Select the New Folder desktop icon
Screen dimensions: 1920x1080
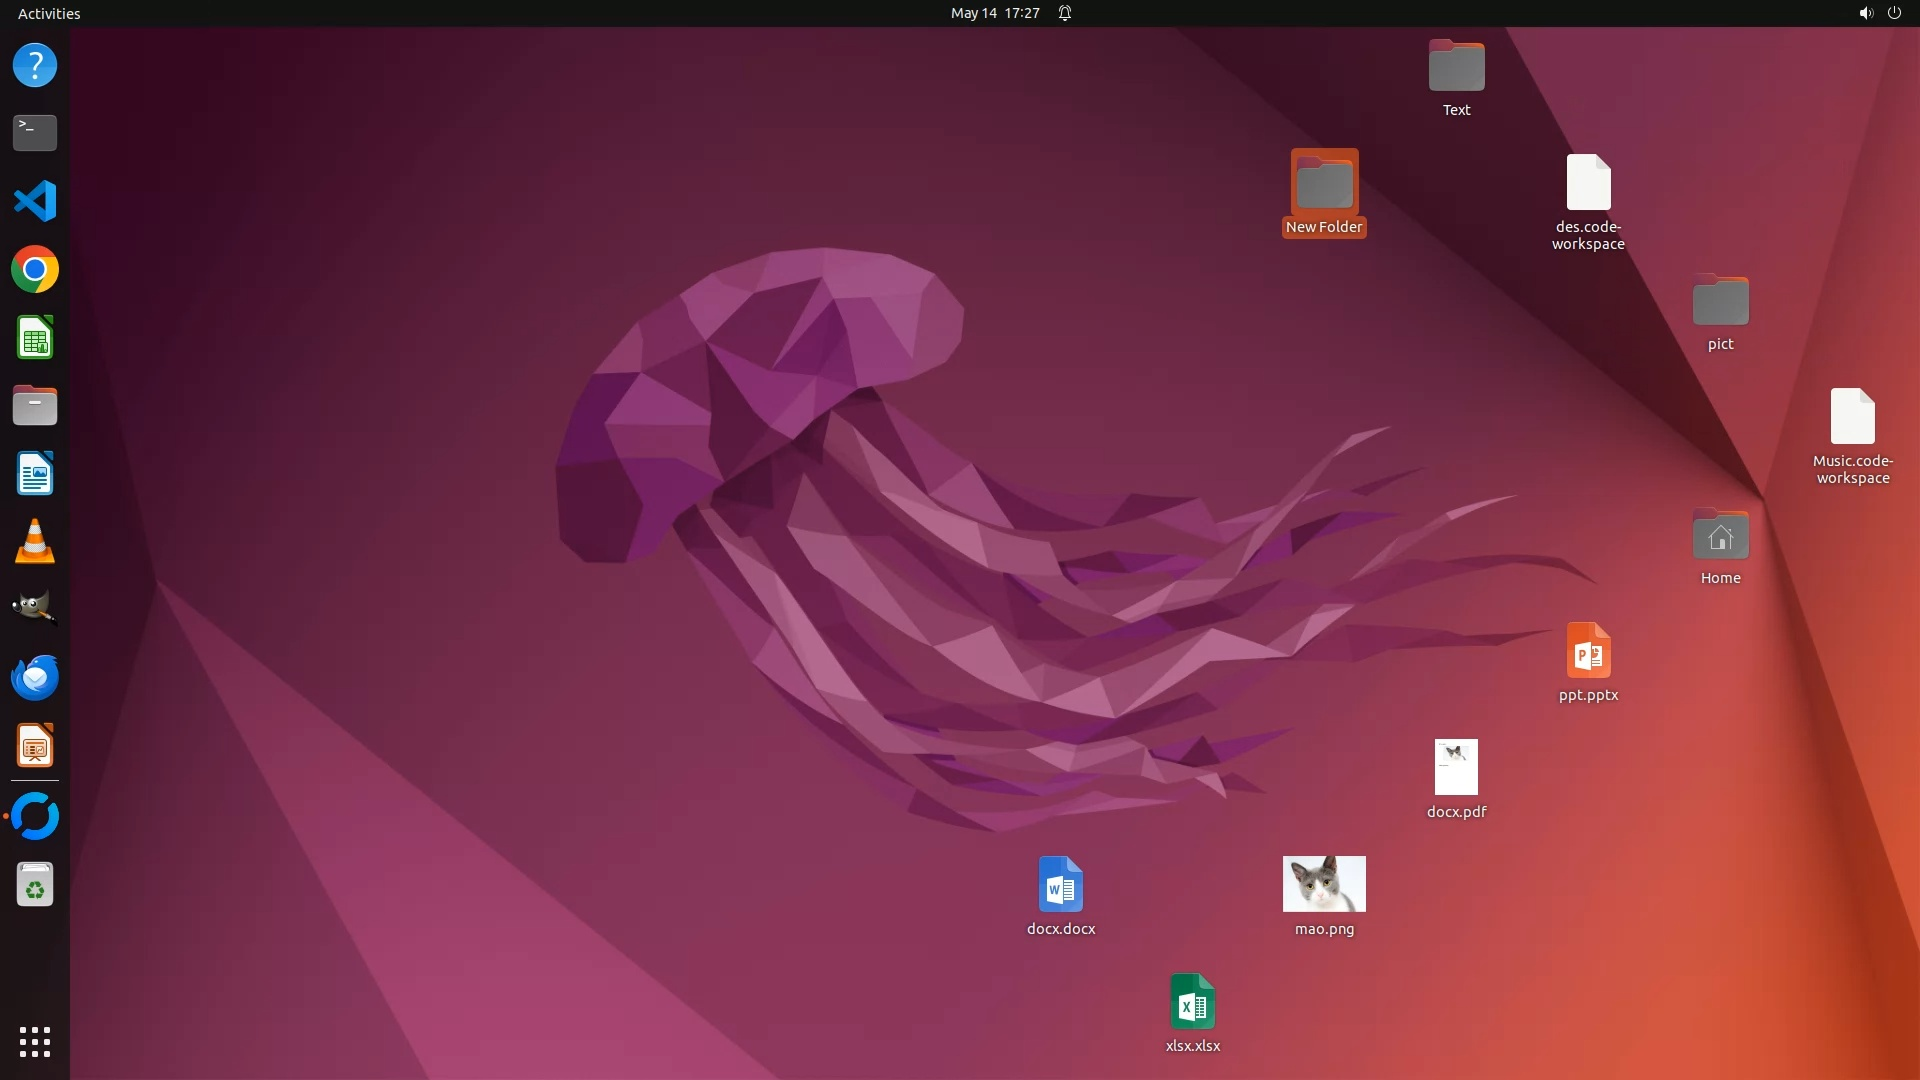pos(1324,184)
